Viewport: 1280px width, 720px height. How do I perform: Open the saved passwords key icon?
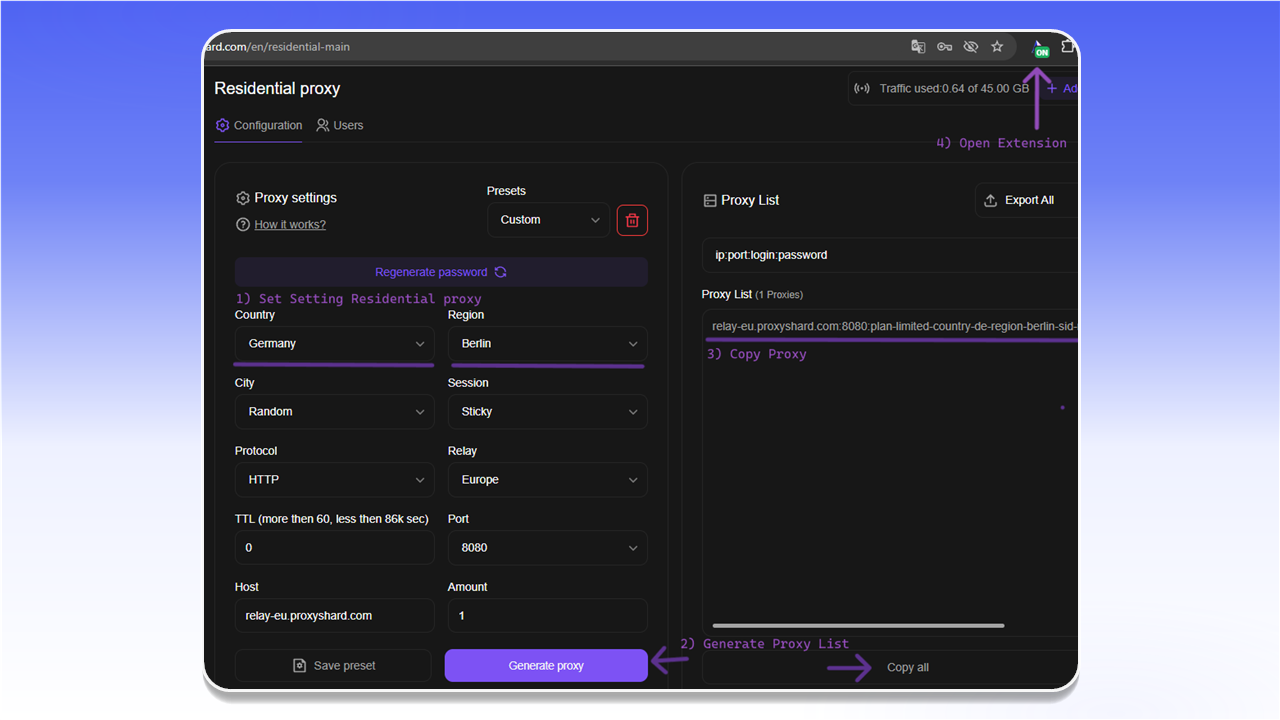pyautogui.click(x=944, y=47)
